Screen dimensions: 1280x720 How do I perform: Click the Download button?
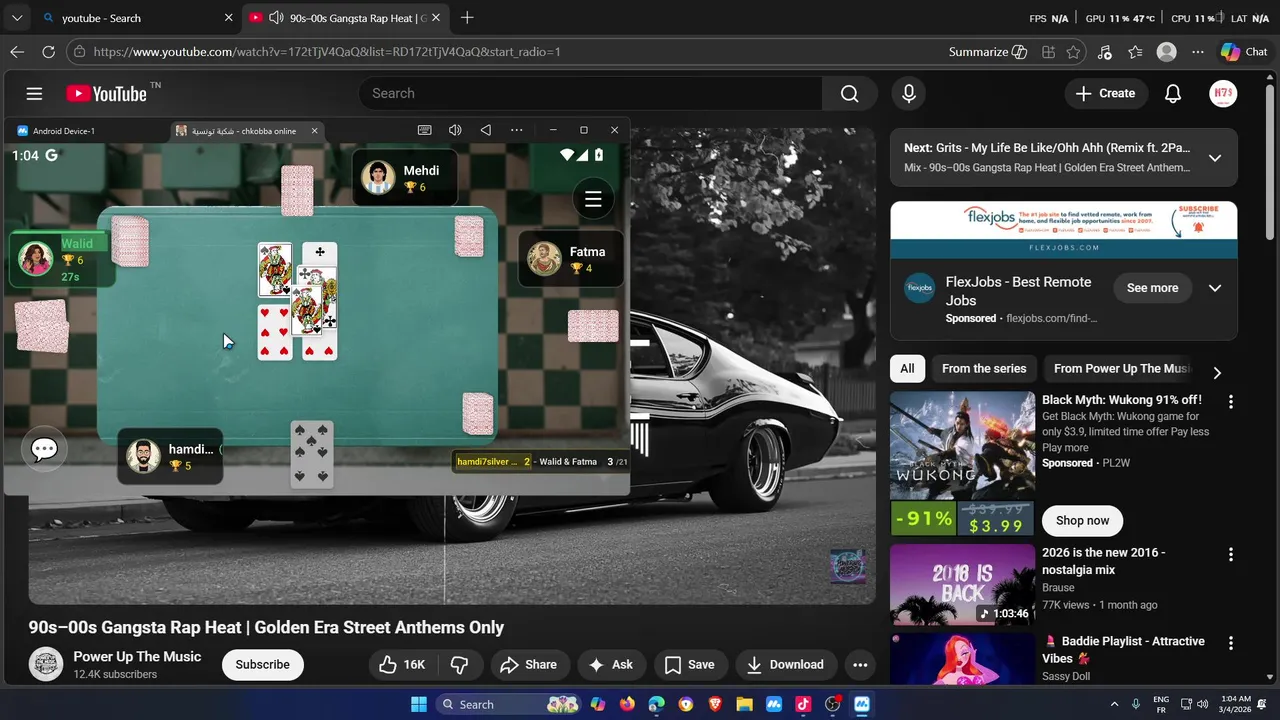click(x=786, y=665)
